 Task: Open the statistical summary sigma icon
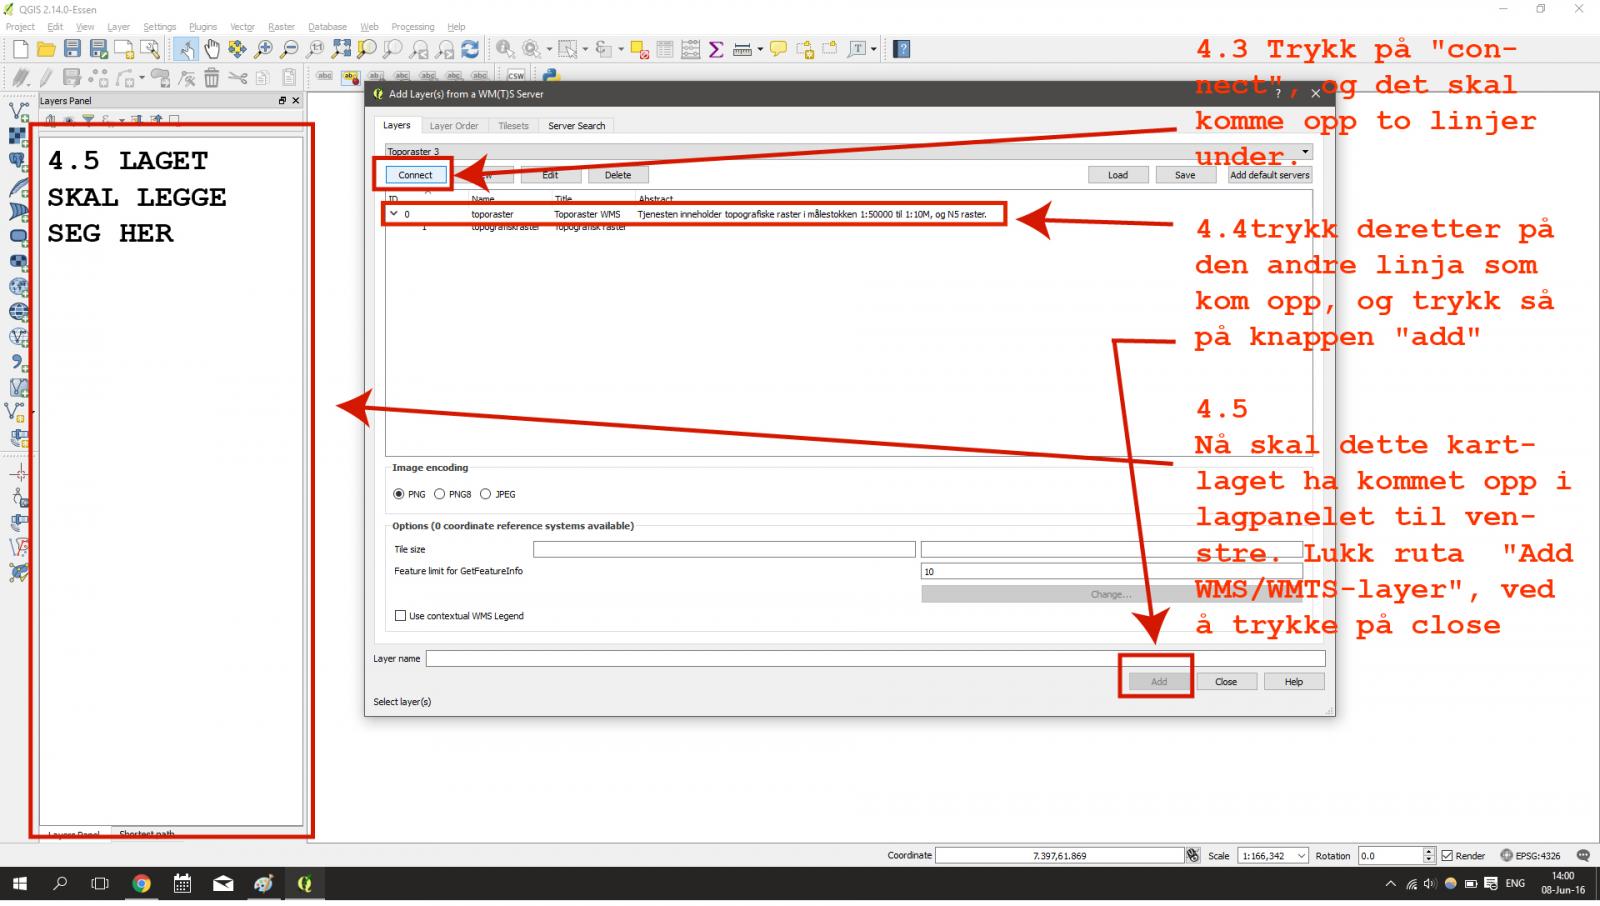click(x=716, y=49)
